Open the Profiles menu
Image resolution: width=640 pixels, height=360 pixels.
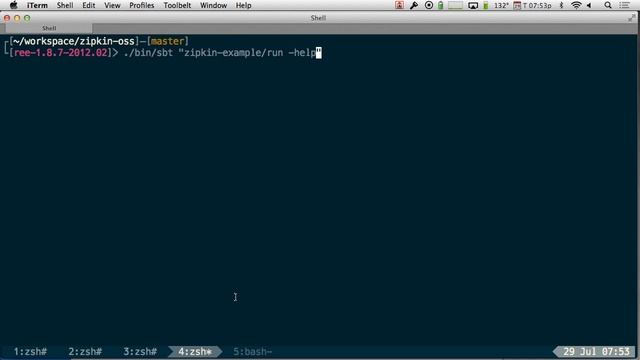(x=142, y=5)
